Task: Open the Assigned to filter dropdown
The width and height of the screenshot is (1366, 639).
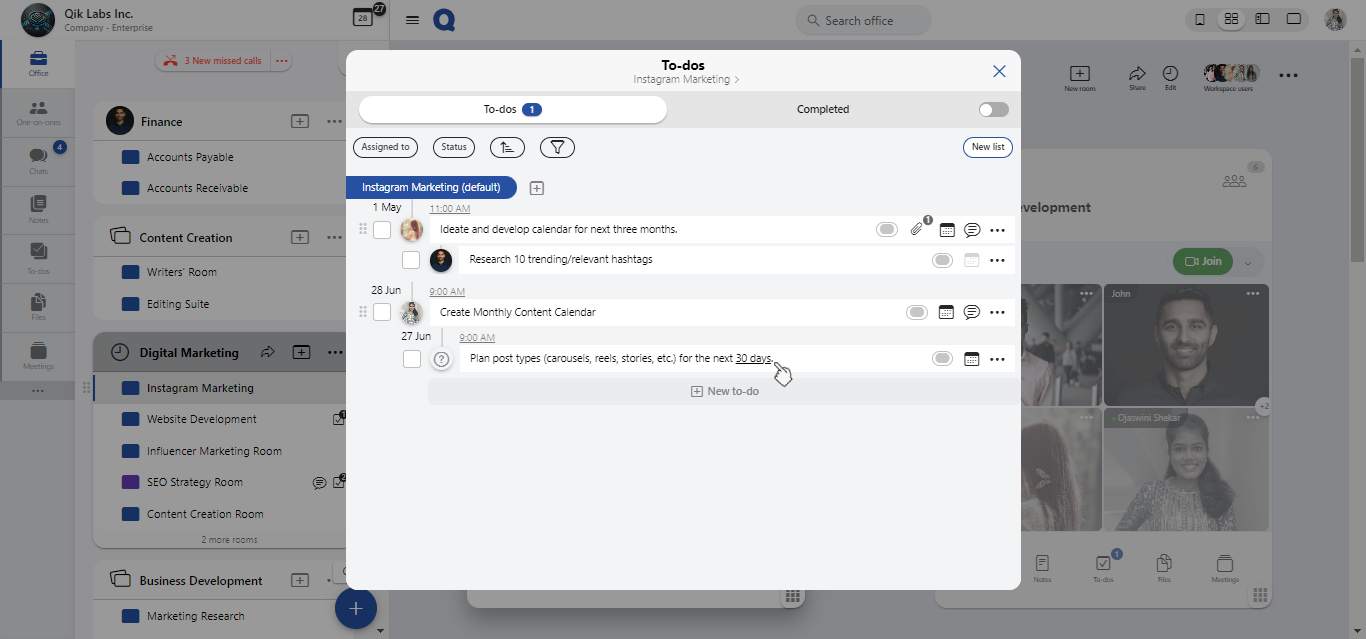Action: [x=385, y=148]
